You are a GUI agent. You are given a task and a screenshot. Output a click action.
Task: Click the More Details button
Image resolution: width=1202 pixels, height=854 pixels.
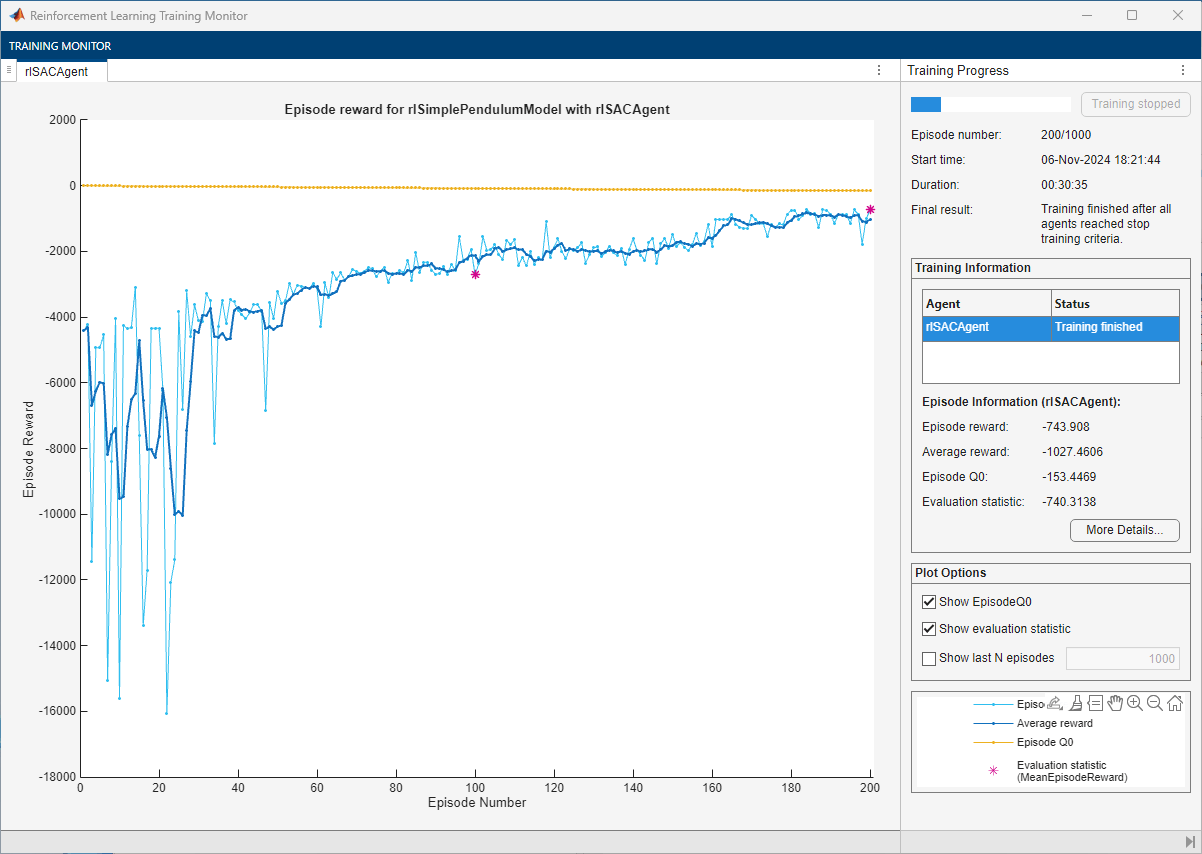coord(1124,530)
